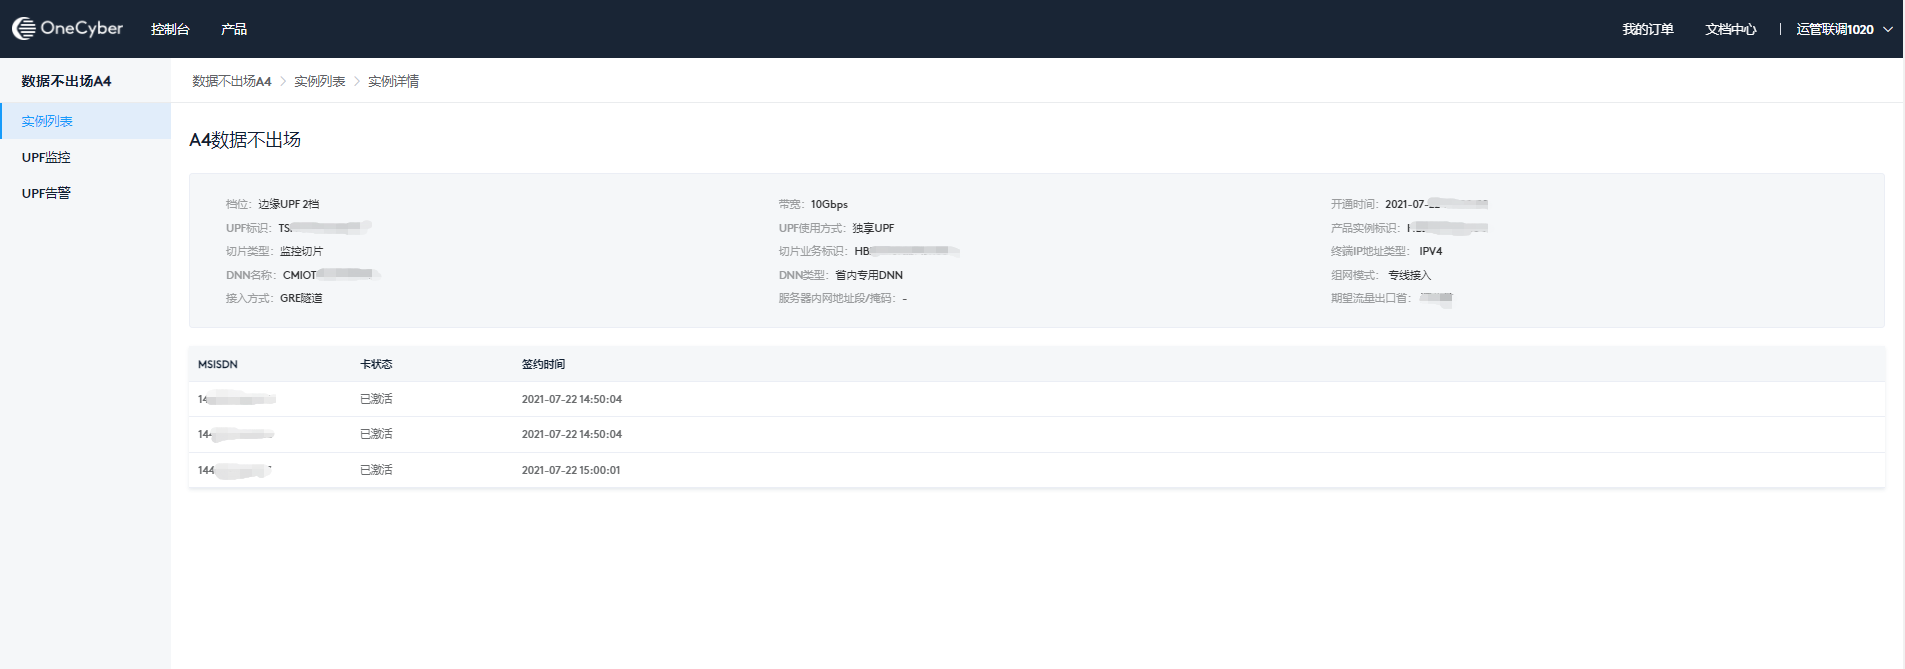Click the MSISDN column header
Screen dimensions: 1905x669
(x=217, y=364)
